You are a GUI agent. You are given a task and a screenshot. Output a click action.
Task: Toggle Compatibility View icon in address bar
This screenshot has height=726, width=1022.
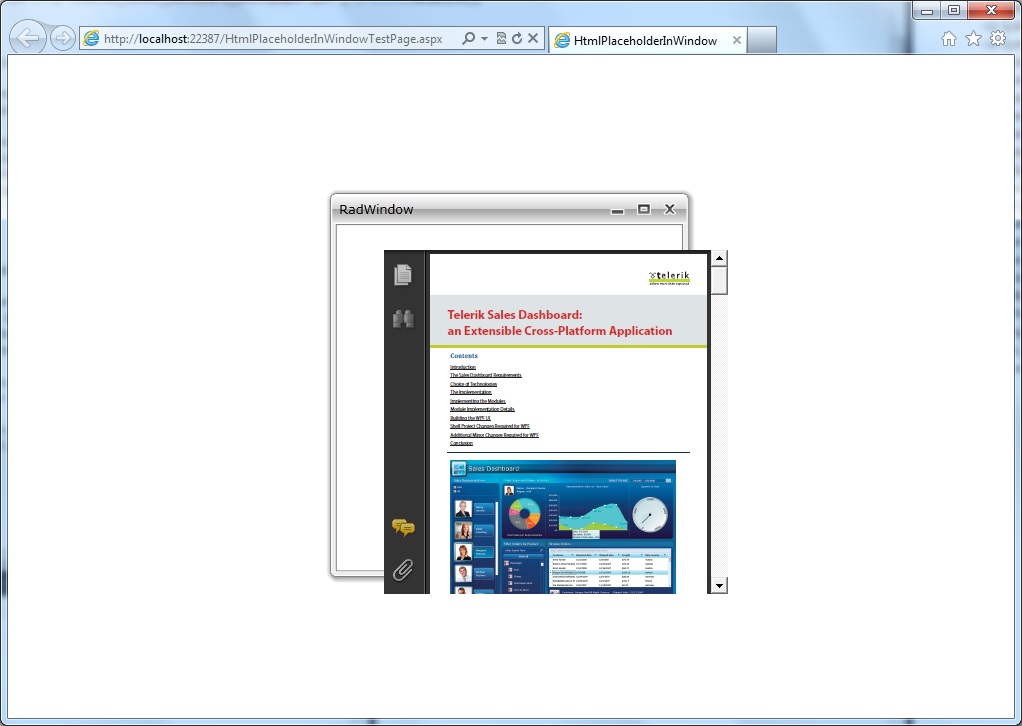coord(501,38)
